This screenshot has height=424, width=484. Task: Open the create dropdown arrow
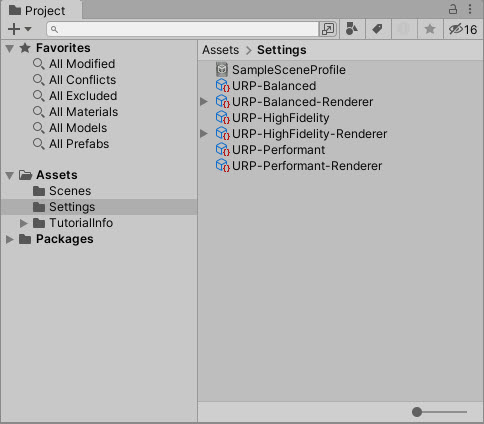pyautogui.click(x=28, y=29)
